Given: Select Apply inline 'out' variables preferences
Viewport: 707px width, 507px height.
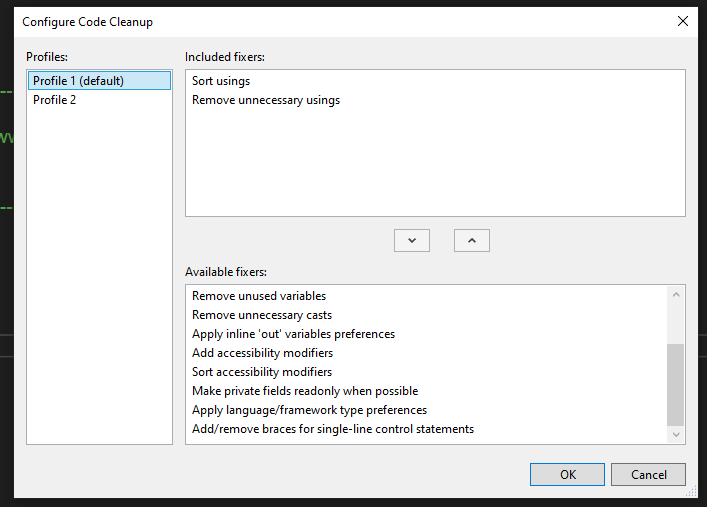Looking at the screenshot, I should (x=293, y=334).
